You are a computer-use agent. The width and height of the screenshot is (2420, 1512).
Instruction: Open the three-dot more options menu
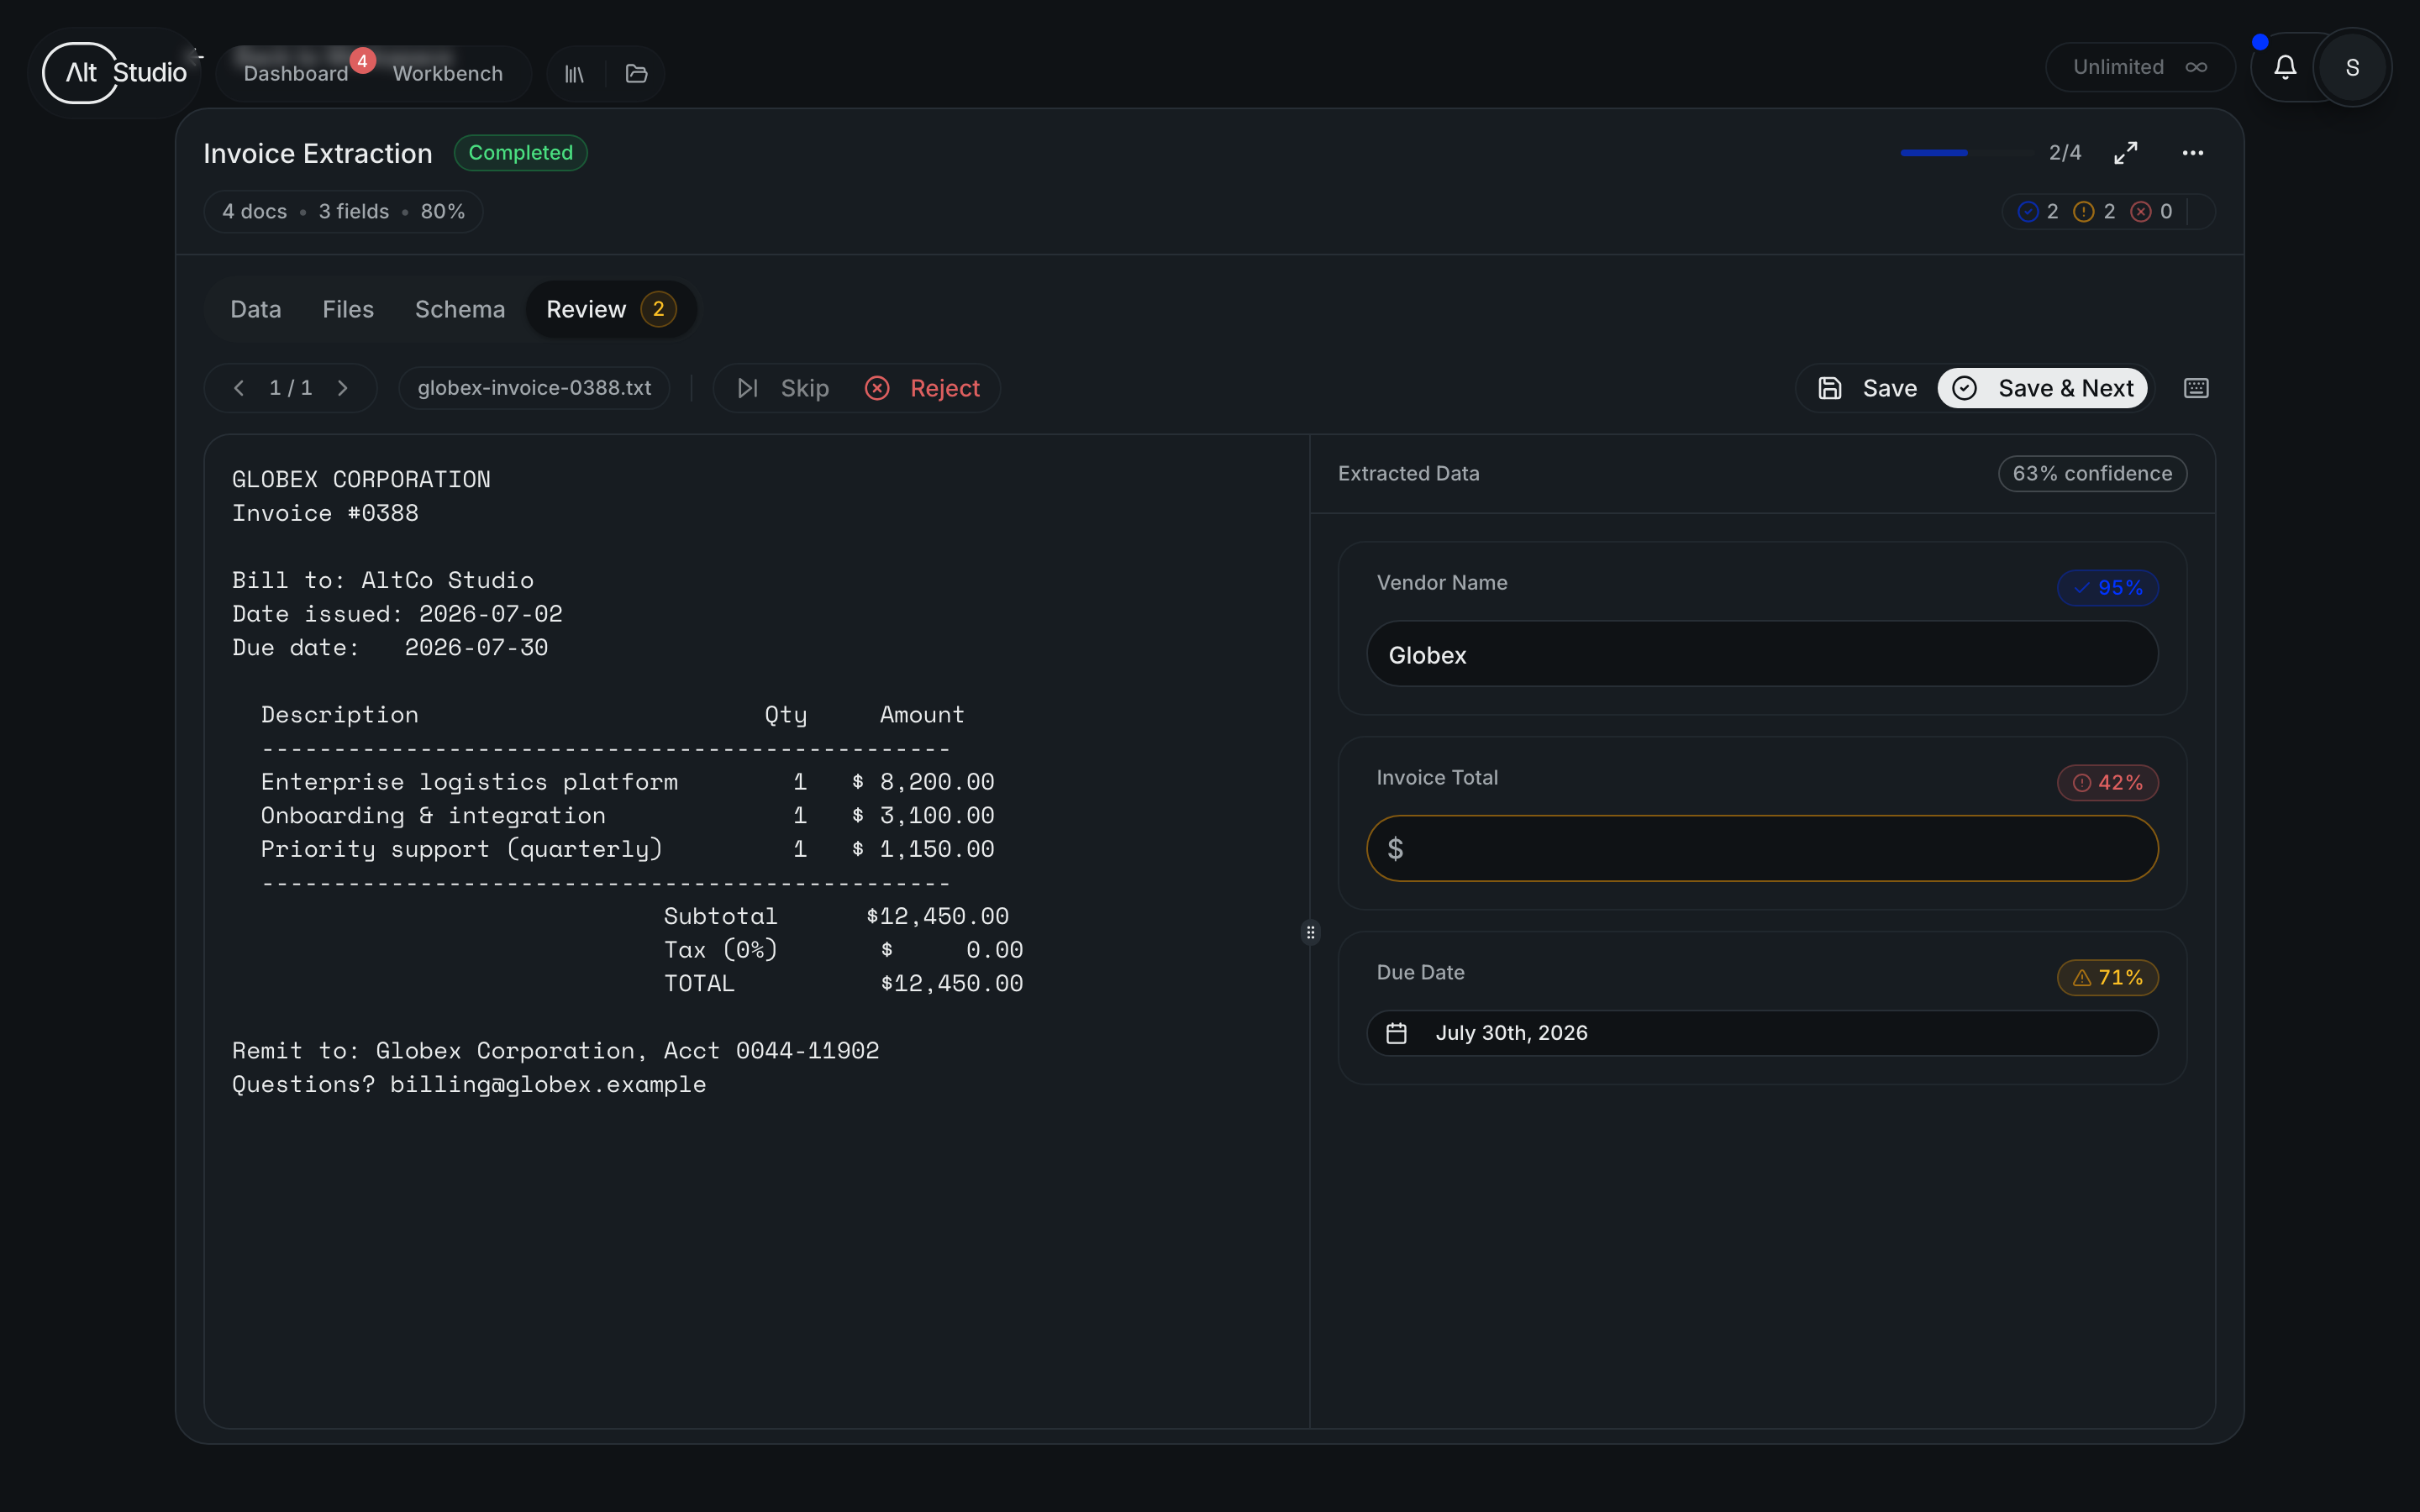pos(2193,153)
